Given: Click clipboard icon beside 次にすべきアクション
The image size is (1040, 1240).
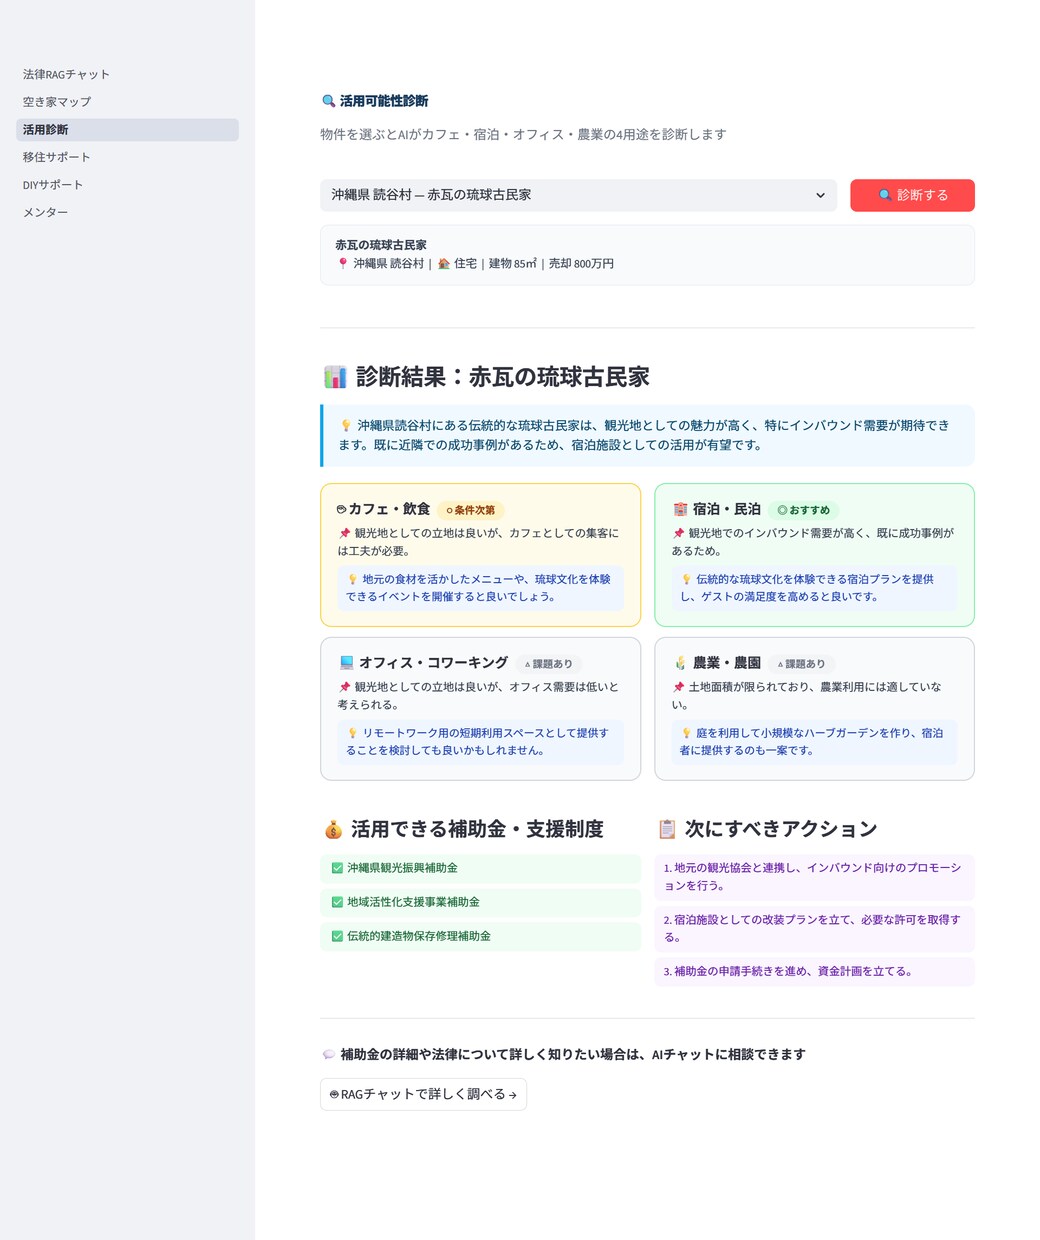Looking at the screenshot, I should coord(667,830).
